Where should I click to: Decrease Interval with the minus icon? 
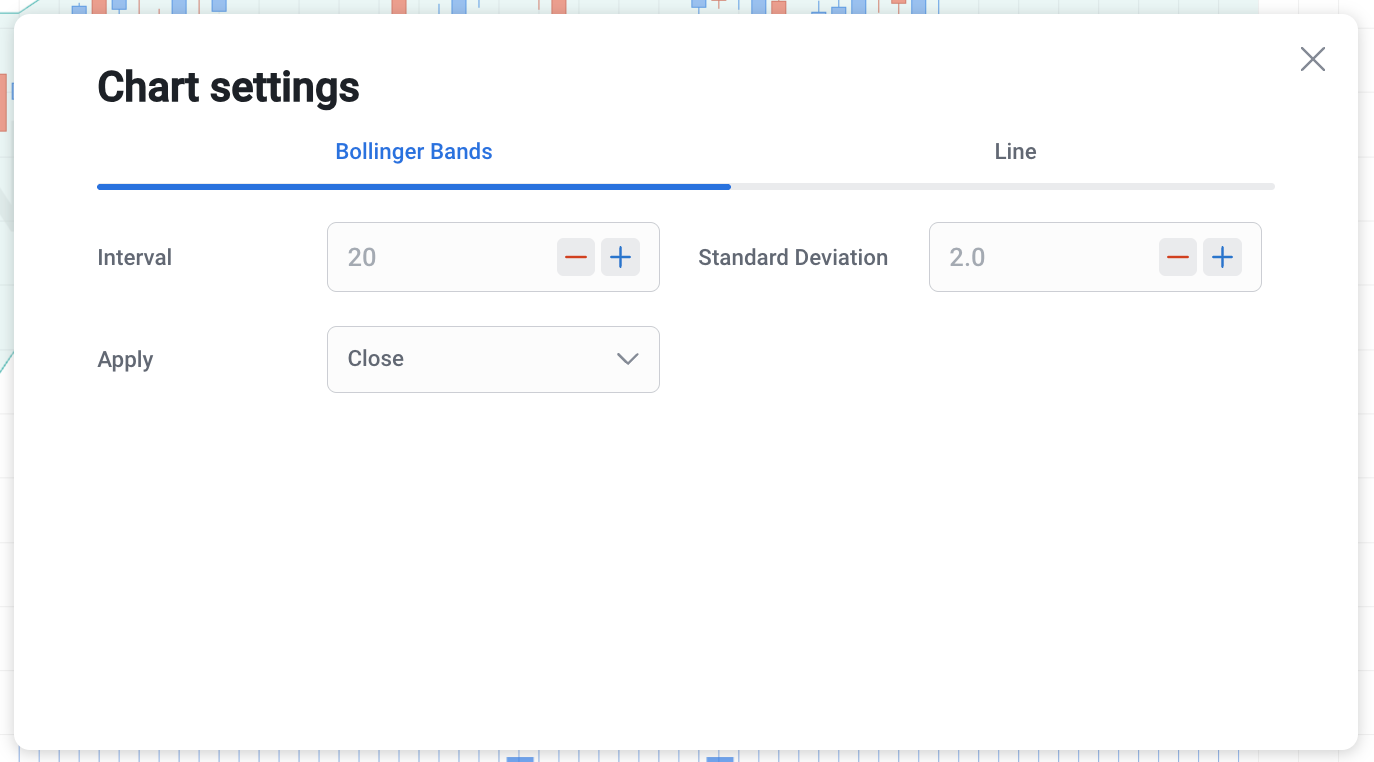click(x=576, y=257)
